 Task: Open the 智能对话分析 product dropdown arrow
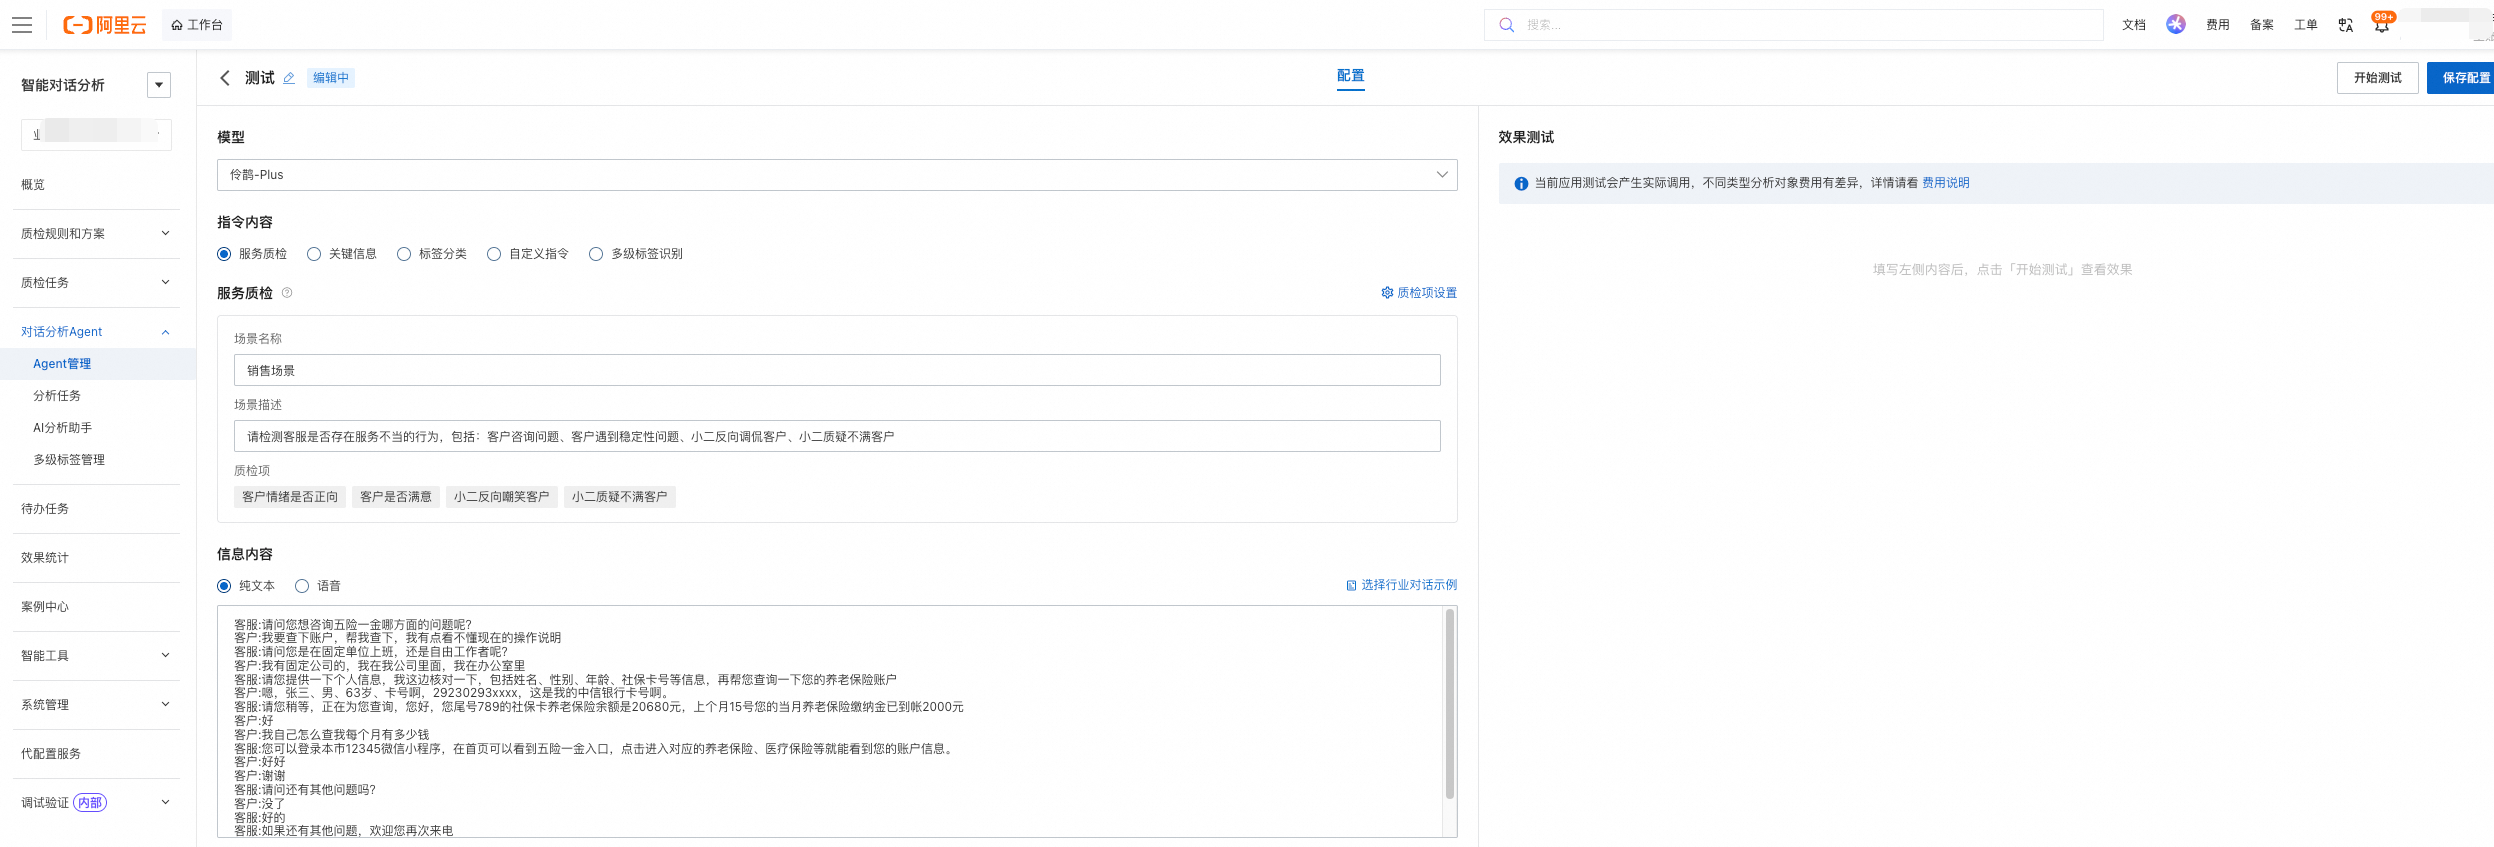pos(159,85)
